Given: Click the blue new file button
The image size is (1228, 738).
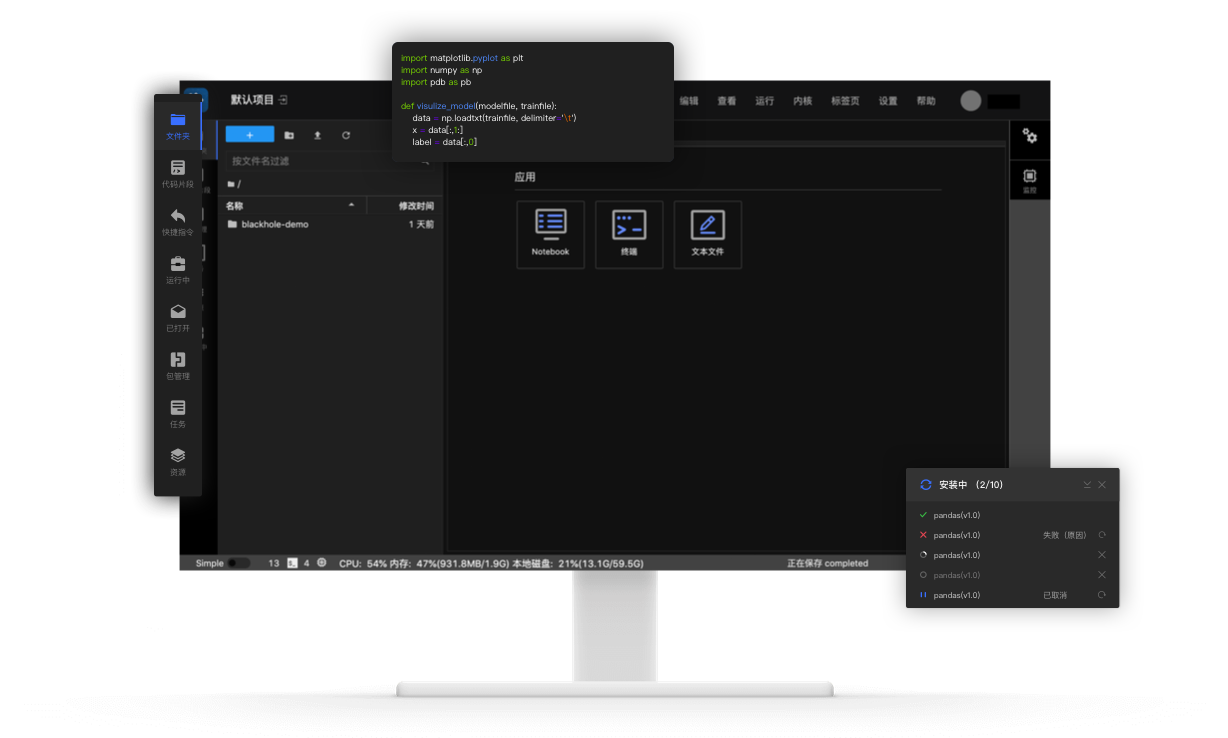Looking at the screenshot, I should pyautogui.click(x=249, y=134).
